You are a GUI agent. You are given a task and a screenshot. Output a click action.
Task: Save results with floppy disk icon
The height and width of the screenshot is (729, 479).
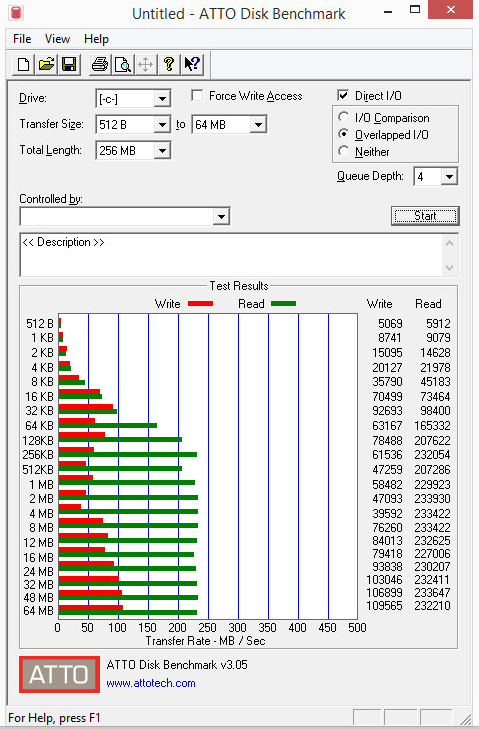(69, 64)
